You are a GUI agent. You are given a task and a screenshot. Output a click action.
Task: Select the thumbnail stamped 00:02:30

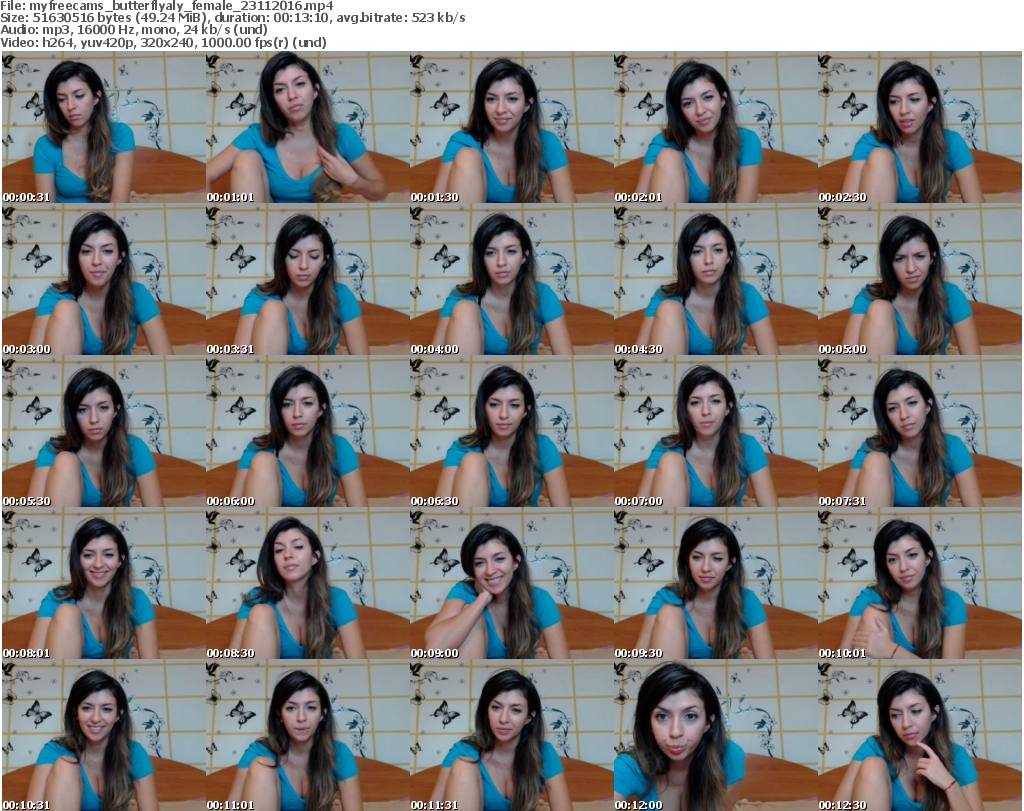[920, 127]
